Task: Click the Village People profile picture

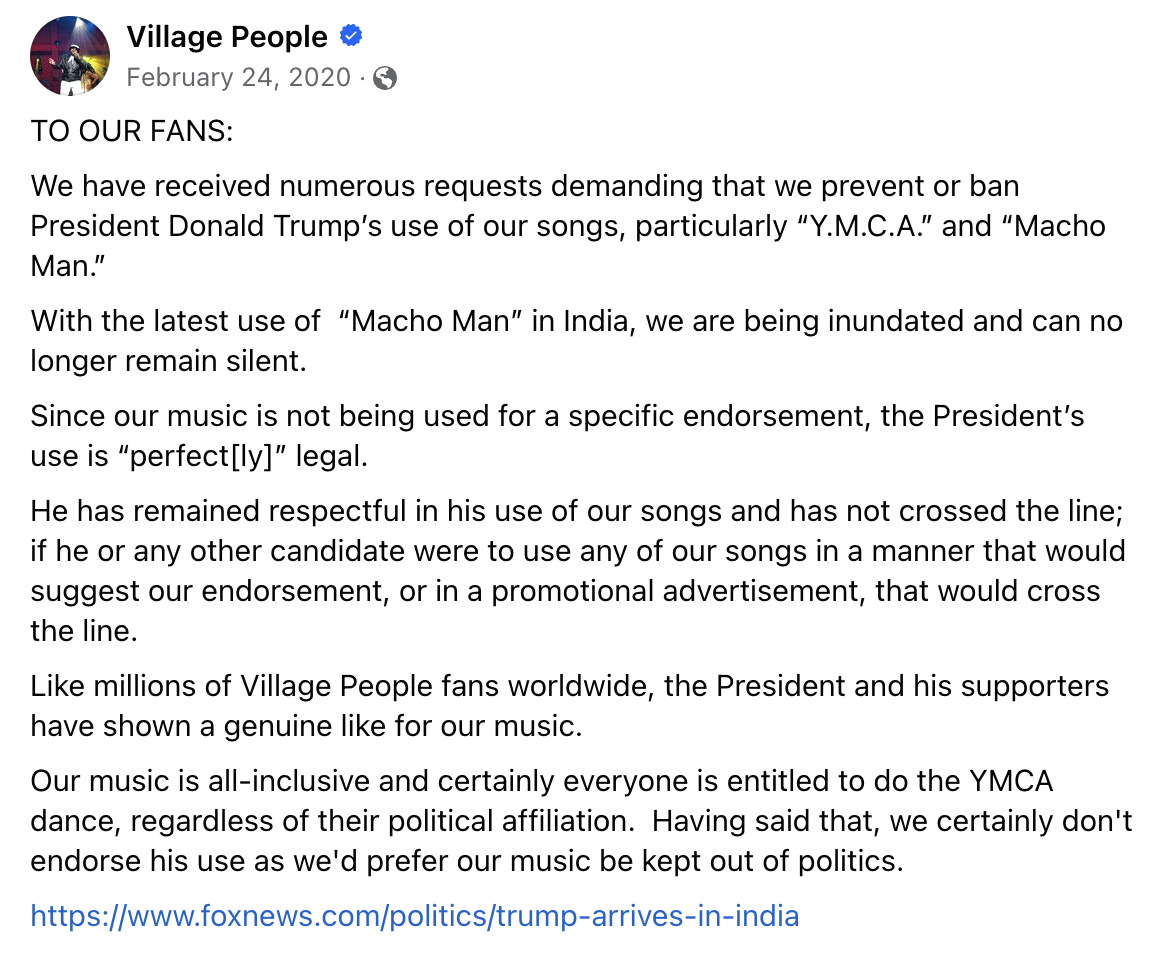Action: [70, 56]
